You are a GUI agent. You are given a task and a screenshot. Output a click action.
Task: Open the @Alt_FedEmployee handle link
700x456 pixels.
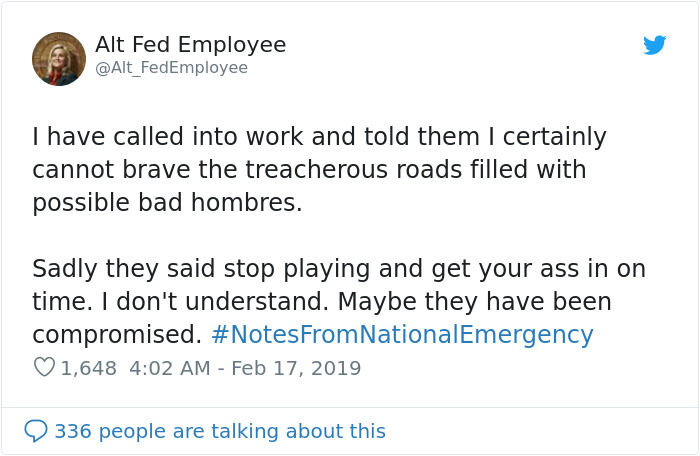[171, 68]
